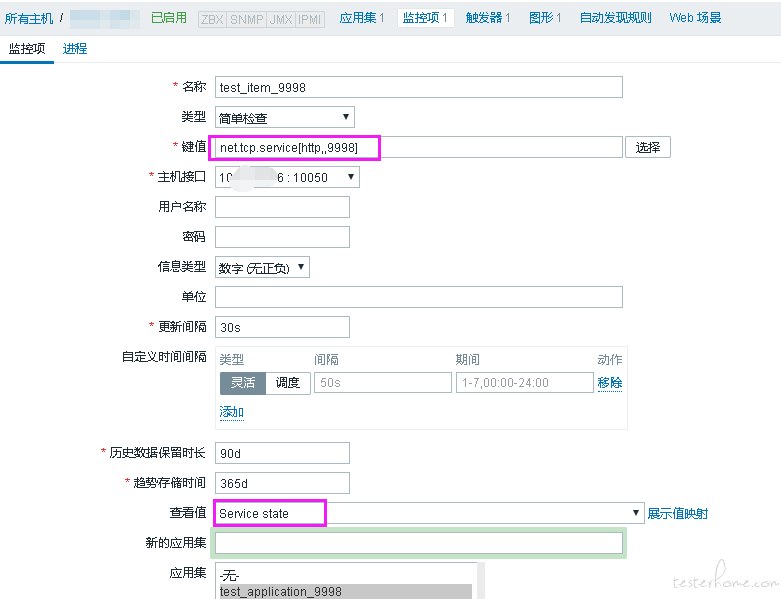The width and height of the screenshot is (781, 599).
Task: Click the 选择 button next to key
Action: [x=648, y=147]
